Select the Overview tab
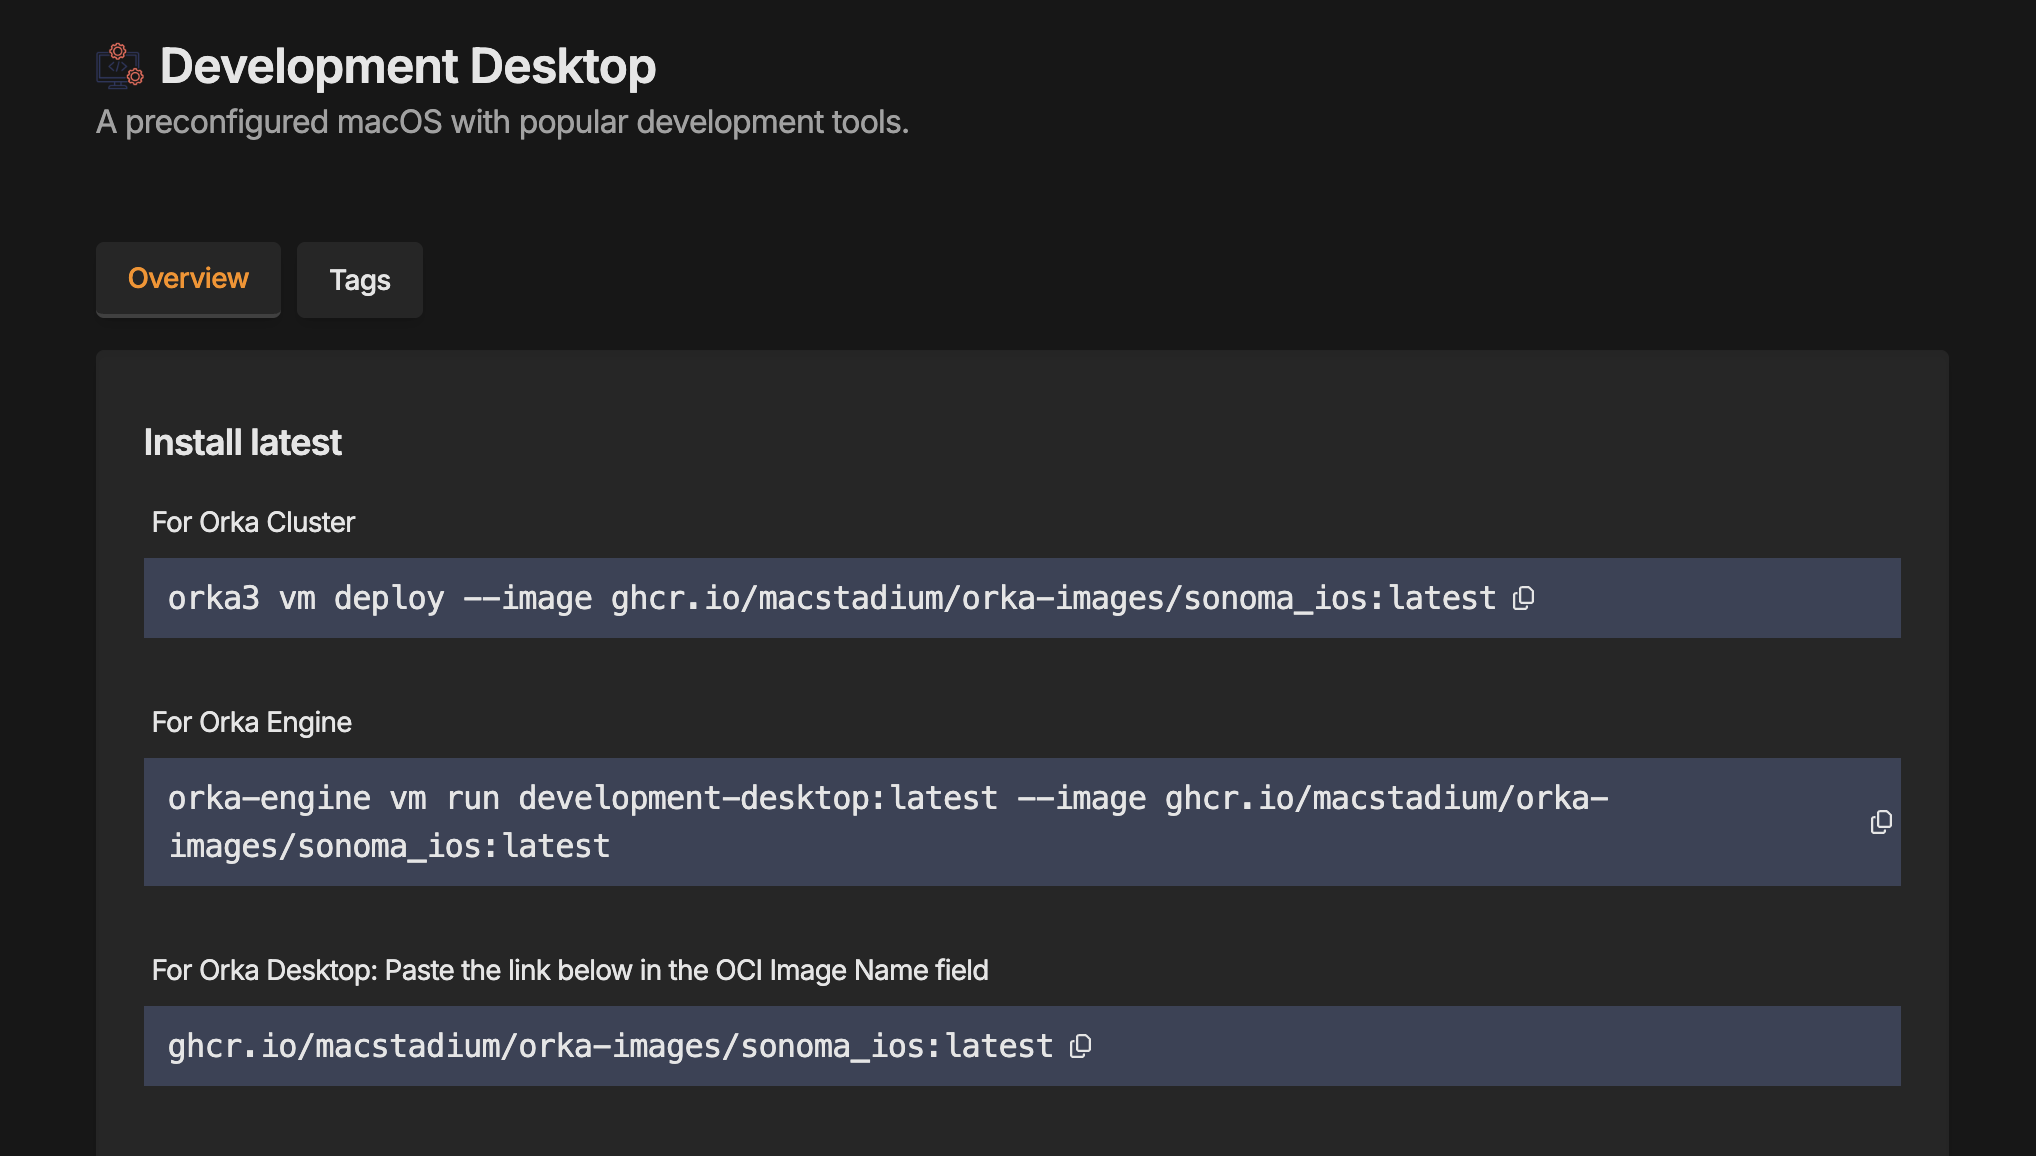This screenshot has height=1156, width=2036. 188,279
